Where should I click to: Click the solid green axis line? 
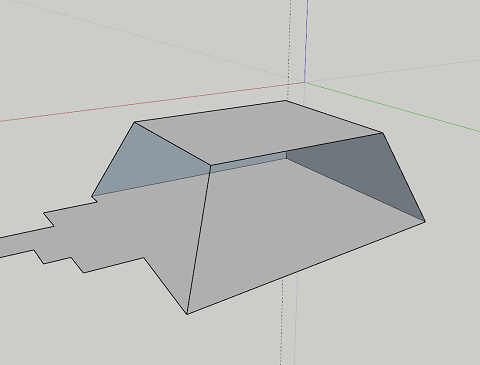392,107
